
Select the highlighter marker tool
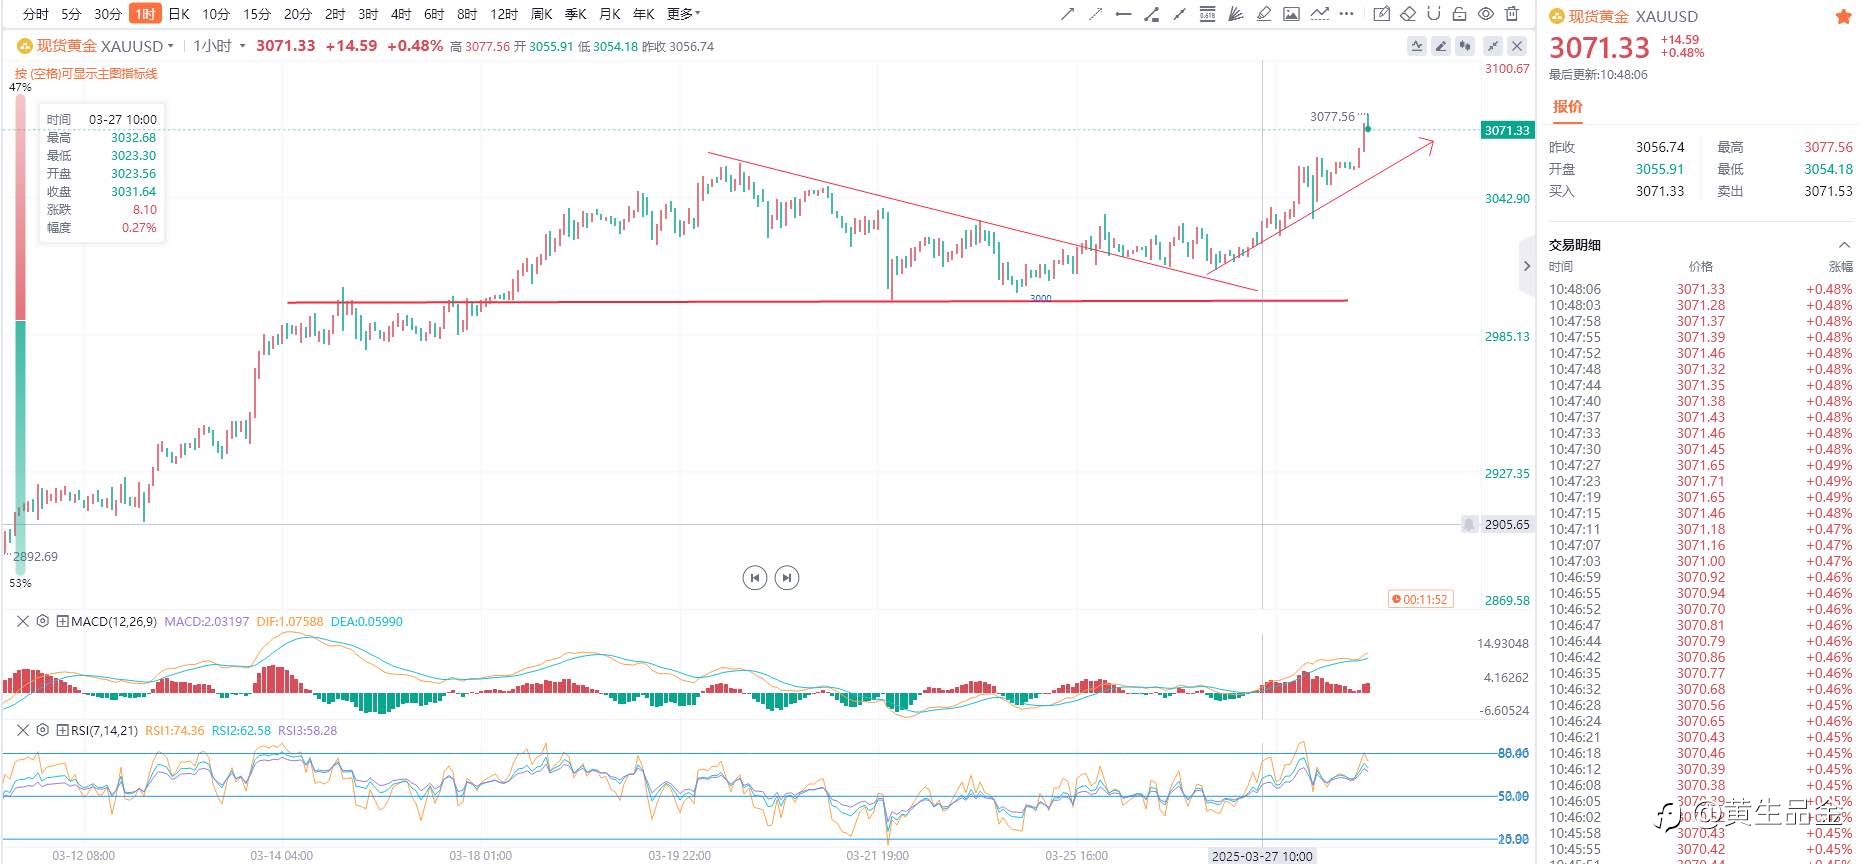pyautogui.click(x=1264, y=14)
